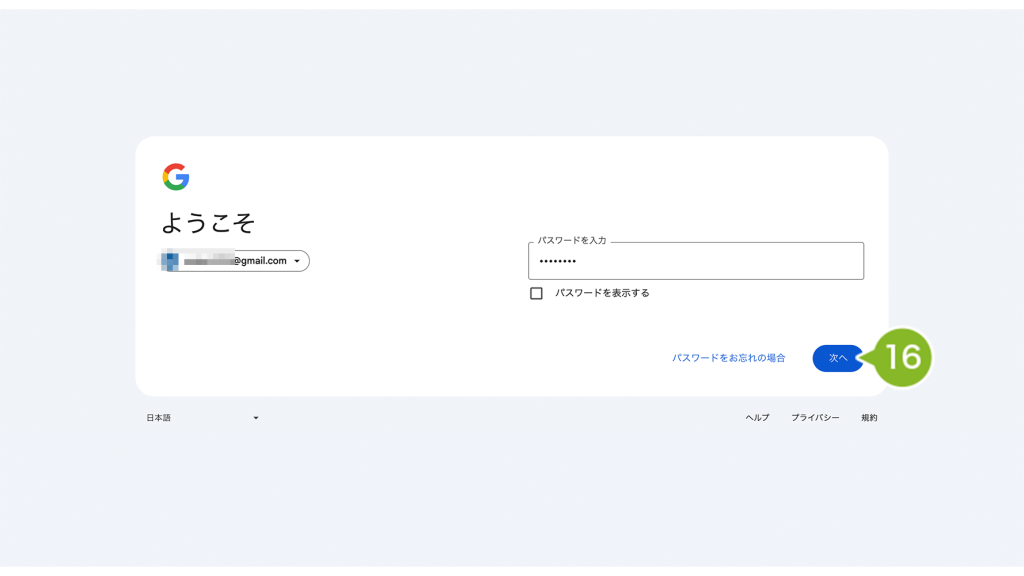Screen dimensions: 1024x576
Task: Enable the パスワードを表示する checkbox
Action: [x=536, y=293]
